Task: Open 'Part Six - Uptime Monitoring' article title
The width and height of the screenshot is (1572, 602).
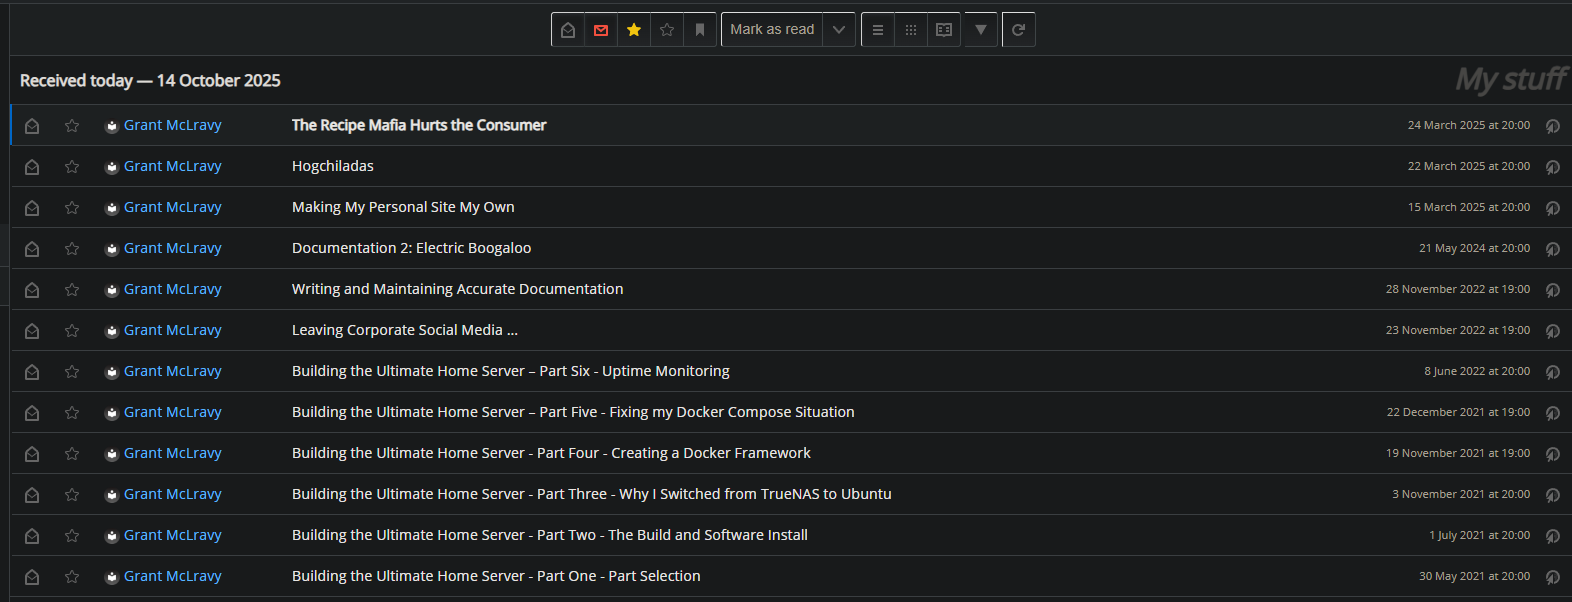Action: coord(510,371)
